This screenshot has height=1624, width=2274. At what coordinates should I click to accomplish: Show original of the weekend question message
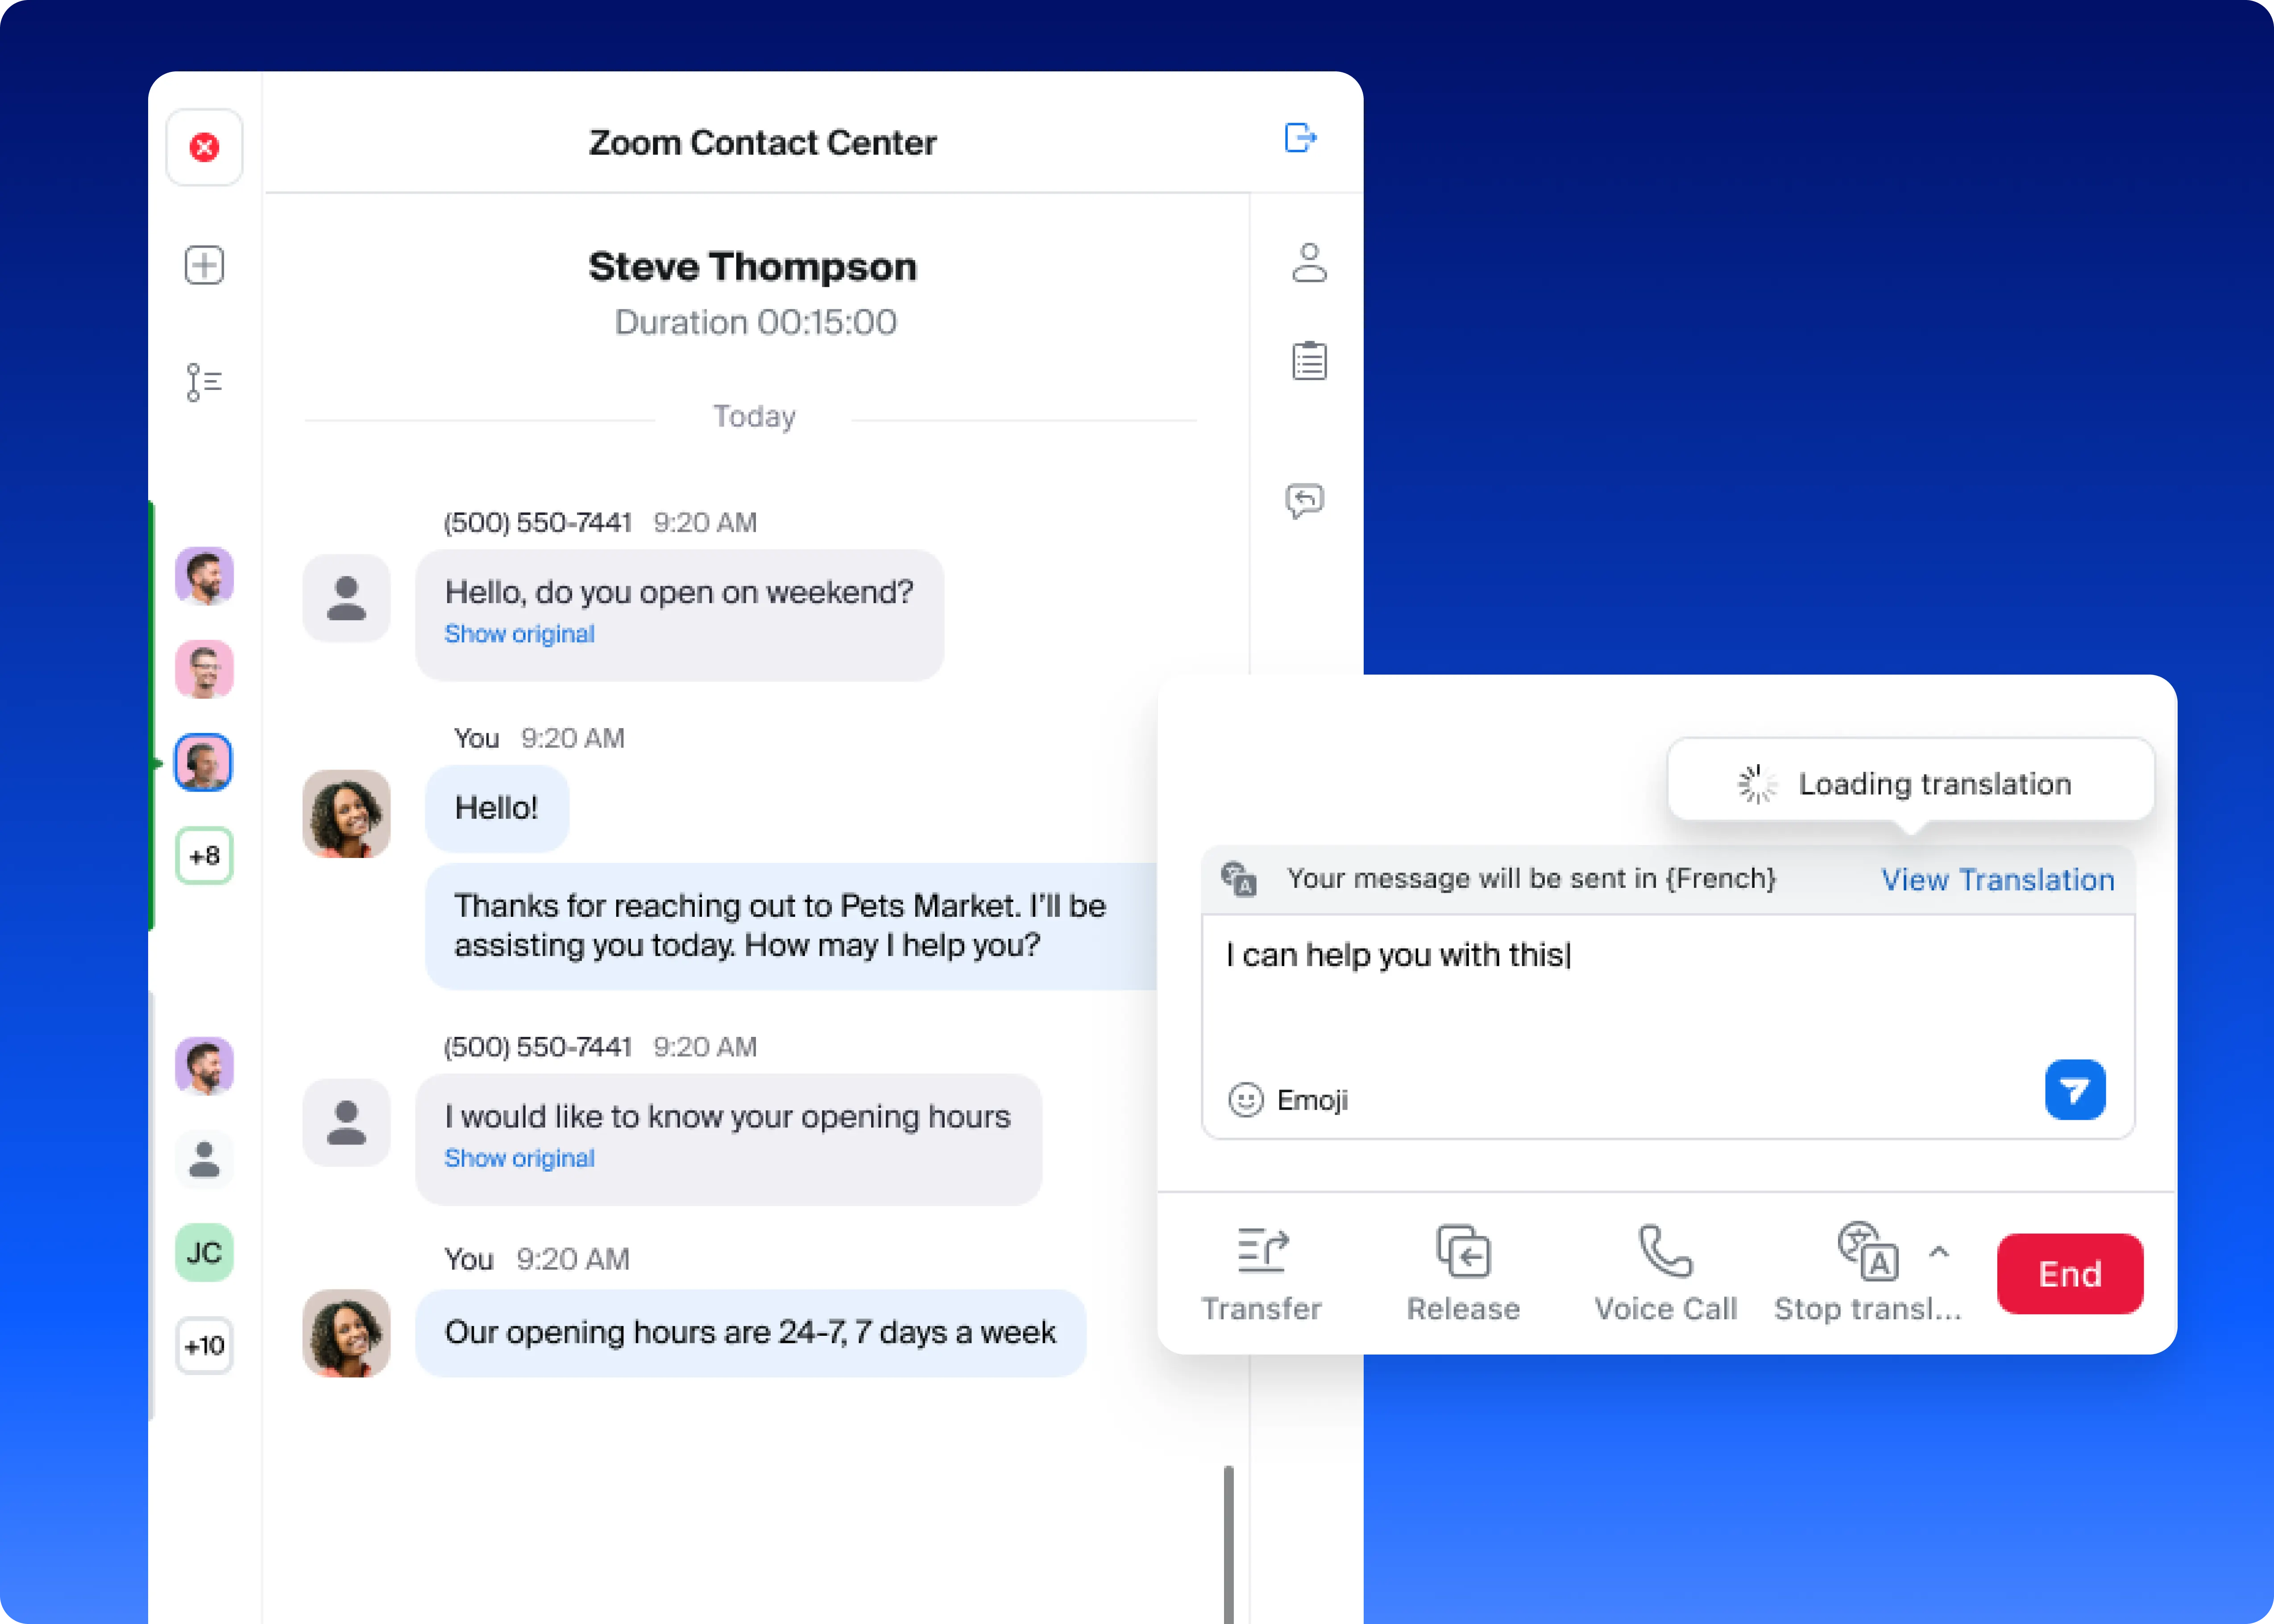click(519, 634)
